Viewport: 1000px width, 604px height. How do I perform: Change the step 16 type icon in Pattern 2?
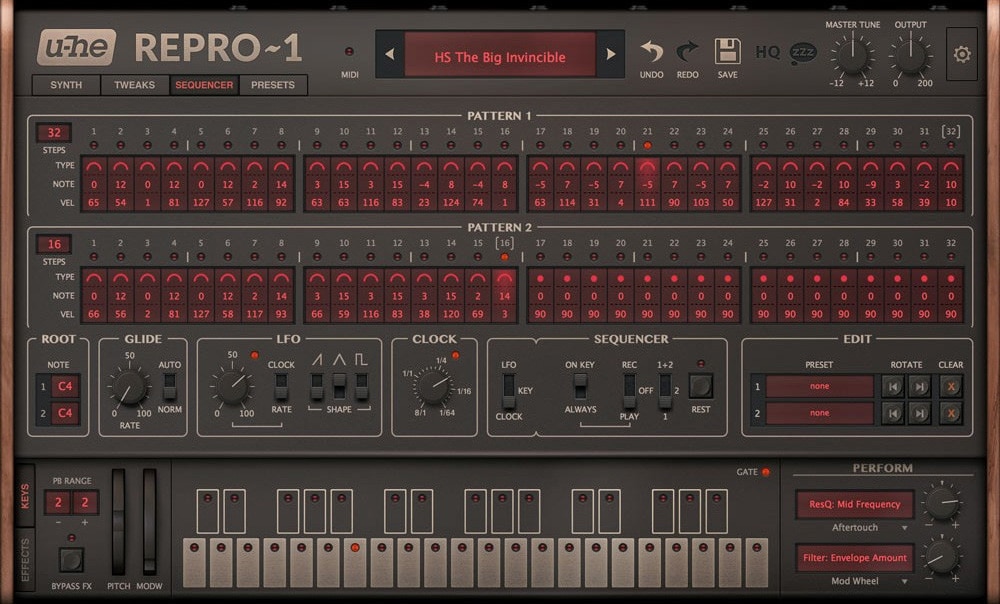click(504, 277)
